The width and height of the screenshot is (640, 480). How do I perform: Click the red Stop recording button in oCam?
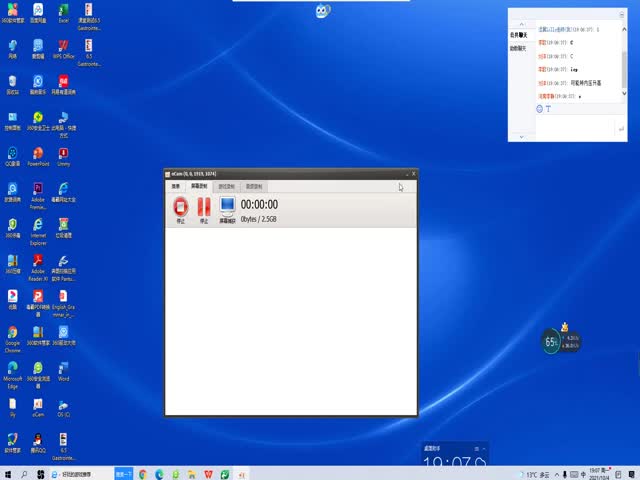coord(181,207)
